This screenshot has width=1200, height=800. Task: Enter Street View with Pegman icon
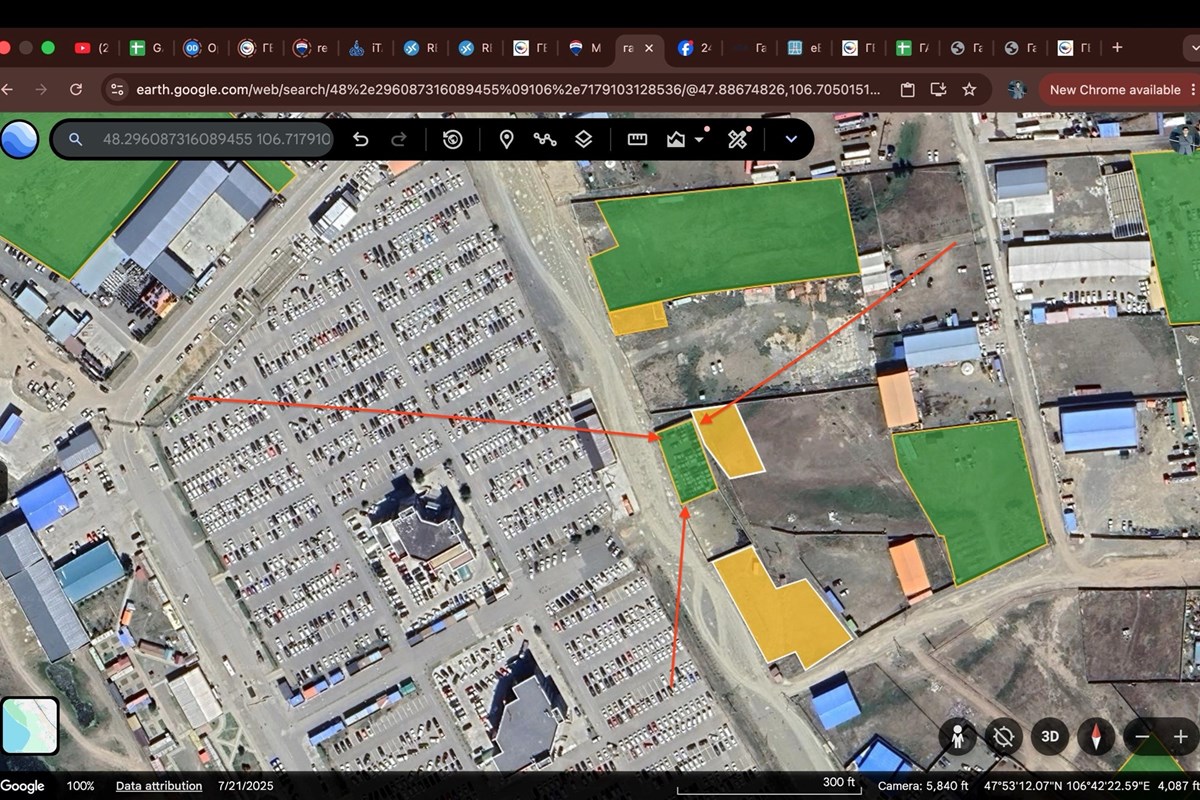(957, 737)
